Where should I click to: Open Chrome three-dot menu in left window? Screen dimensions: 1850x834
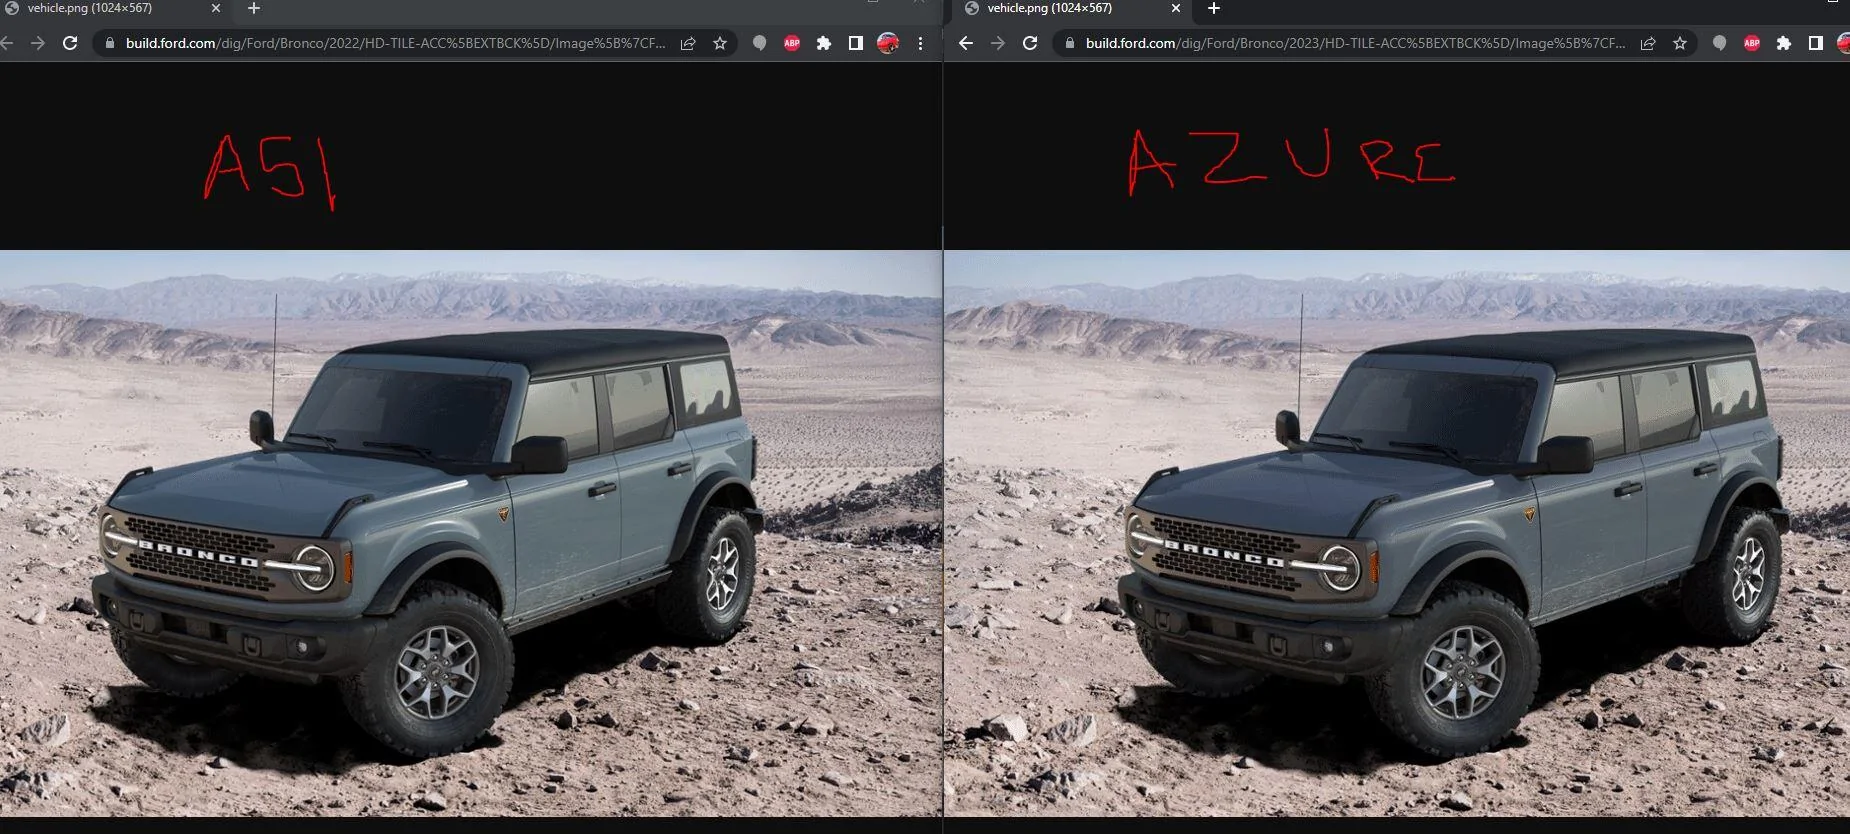point(920,43)
